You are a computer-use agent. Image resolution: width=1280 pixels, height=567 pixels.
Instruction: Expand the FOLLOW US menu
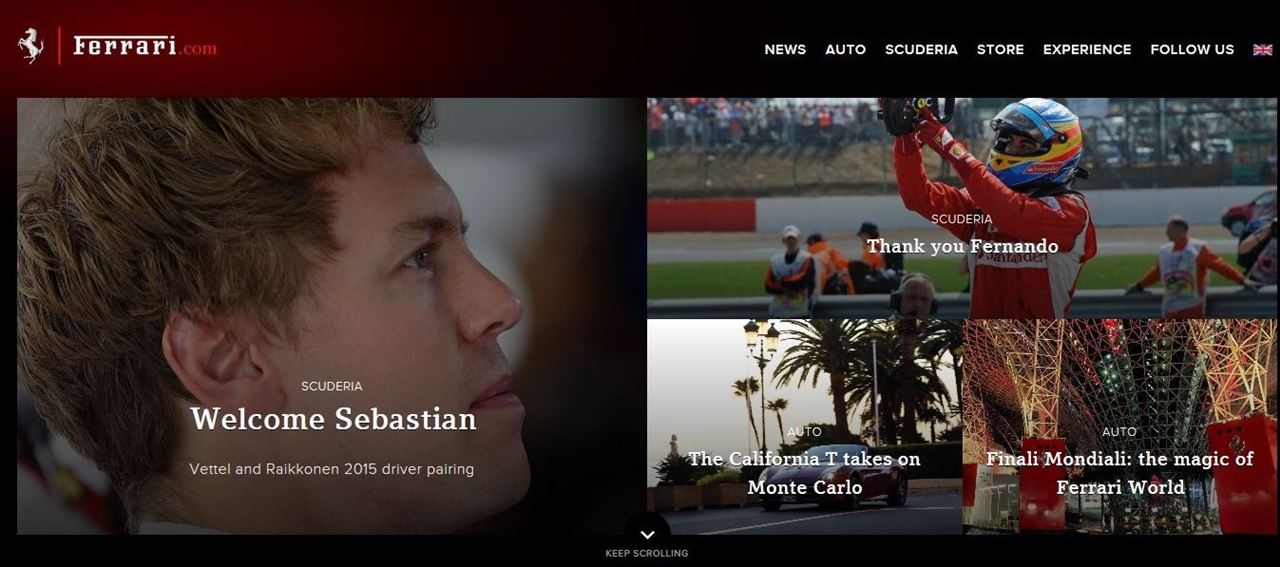1192,49
